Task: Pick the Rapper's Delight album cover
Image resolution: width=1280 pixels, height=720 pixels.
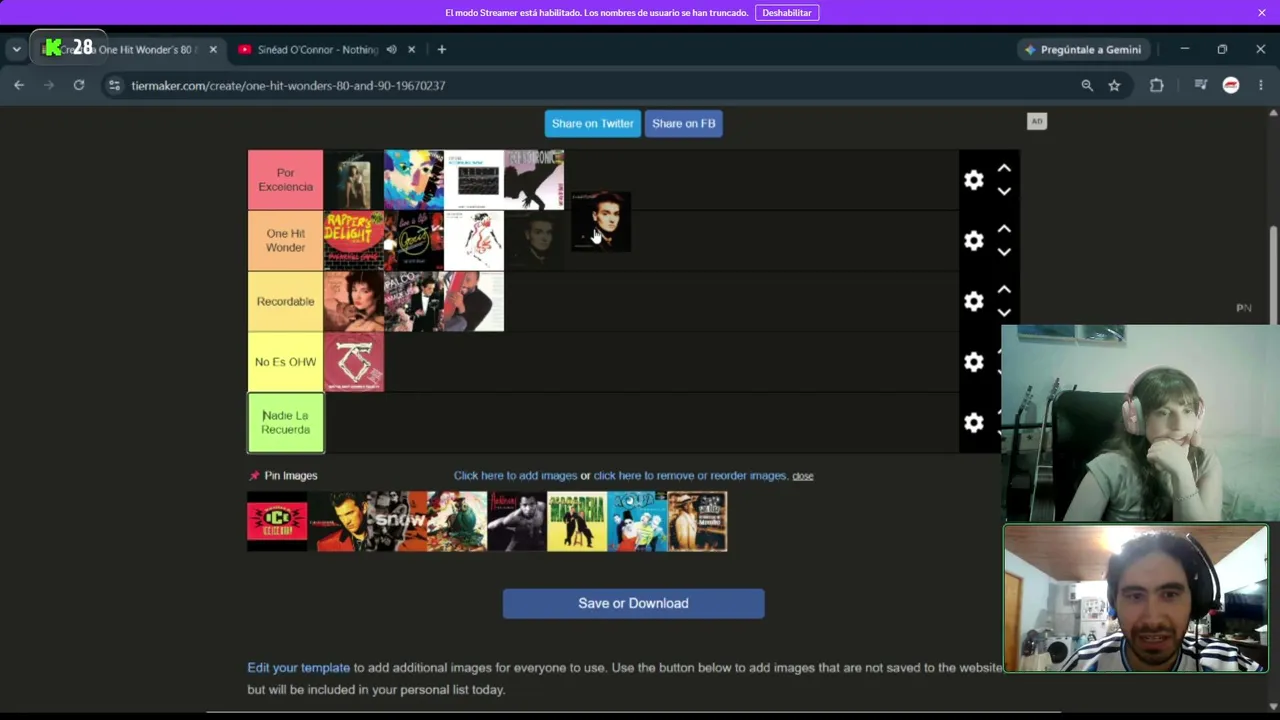Action: coord(354,241)
